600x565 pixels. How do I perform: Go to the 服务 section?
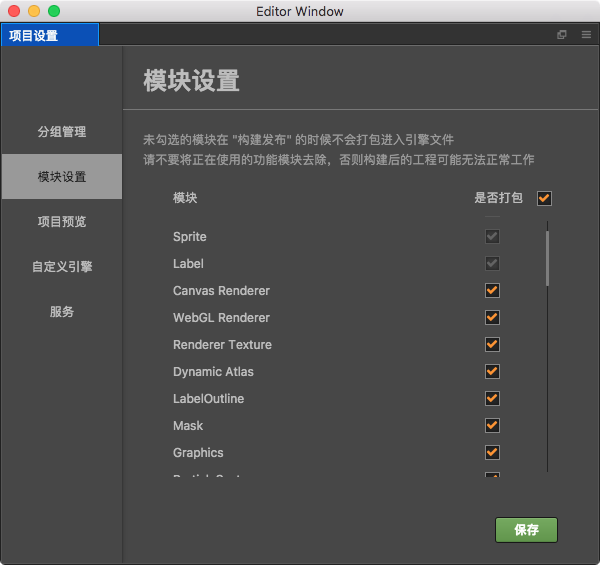(62, 311)
